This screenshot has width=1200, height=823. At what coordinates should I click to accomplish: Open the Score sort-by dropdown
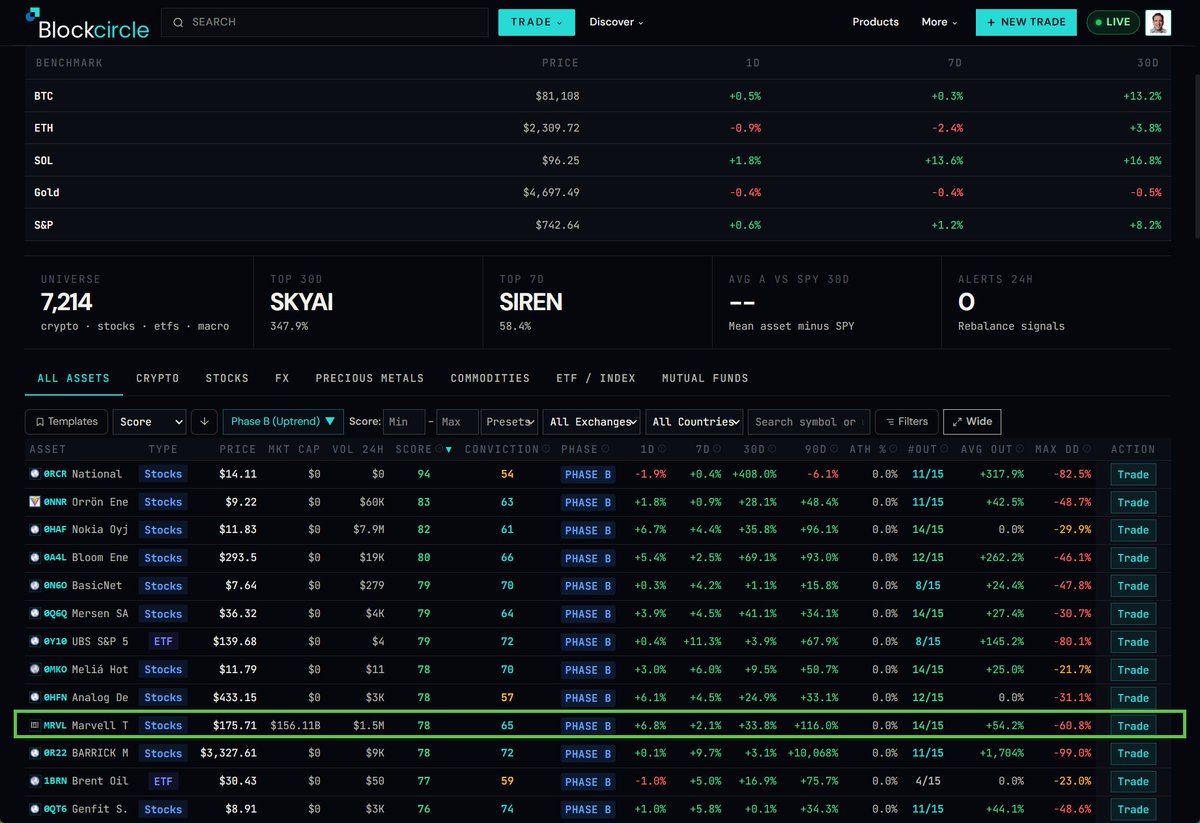tap(149, 422)
